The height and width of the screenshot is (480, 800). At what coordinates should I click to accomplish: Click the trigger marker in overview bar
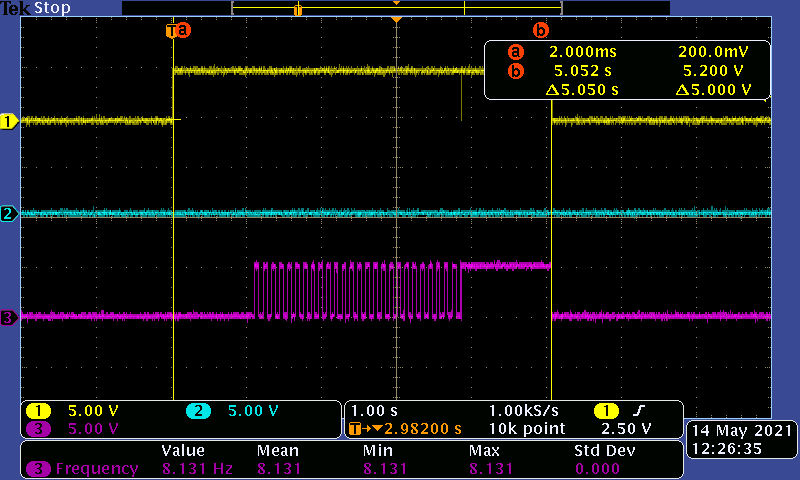click(297, 10)
